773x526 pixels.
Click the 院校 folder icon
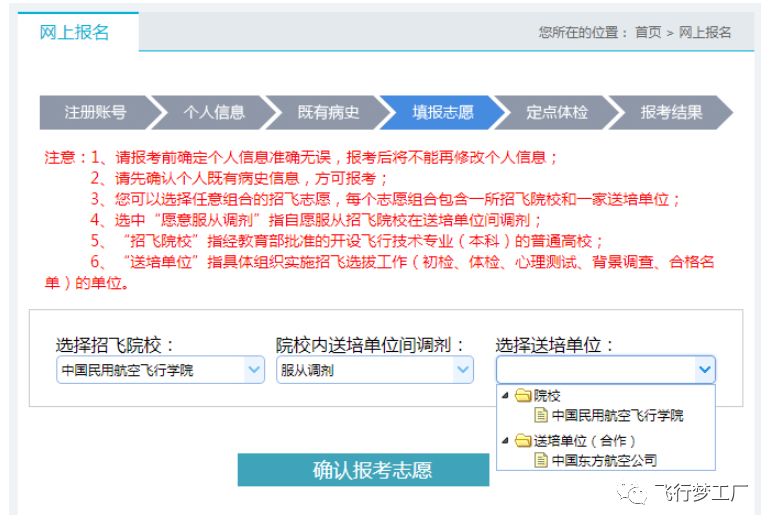point(523,395)
